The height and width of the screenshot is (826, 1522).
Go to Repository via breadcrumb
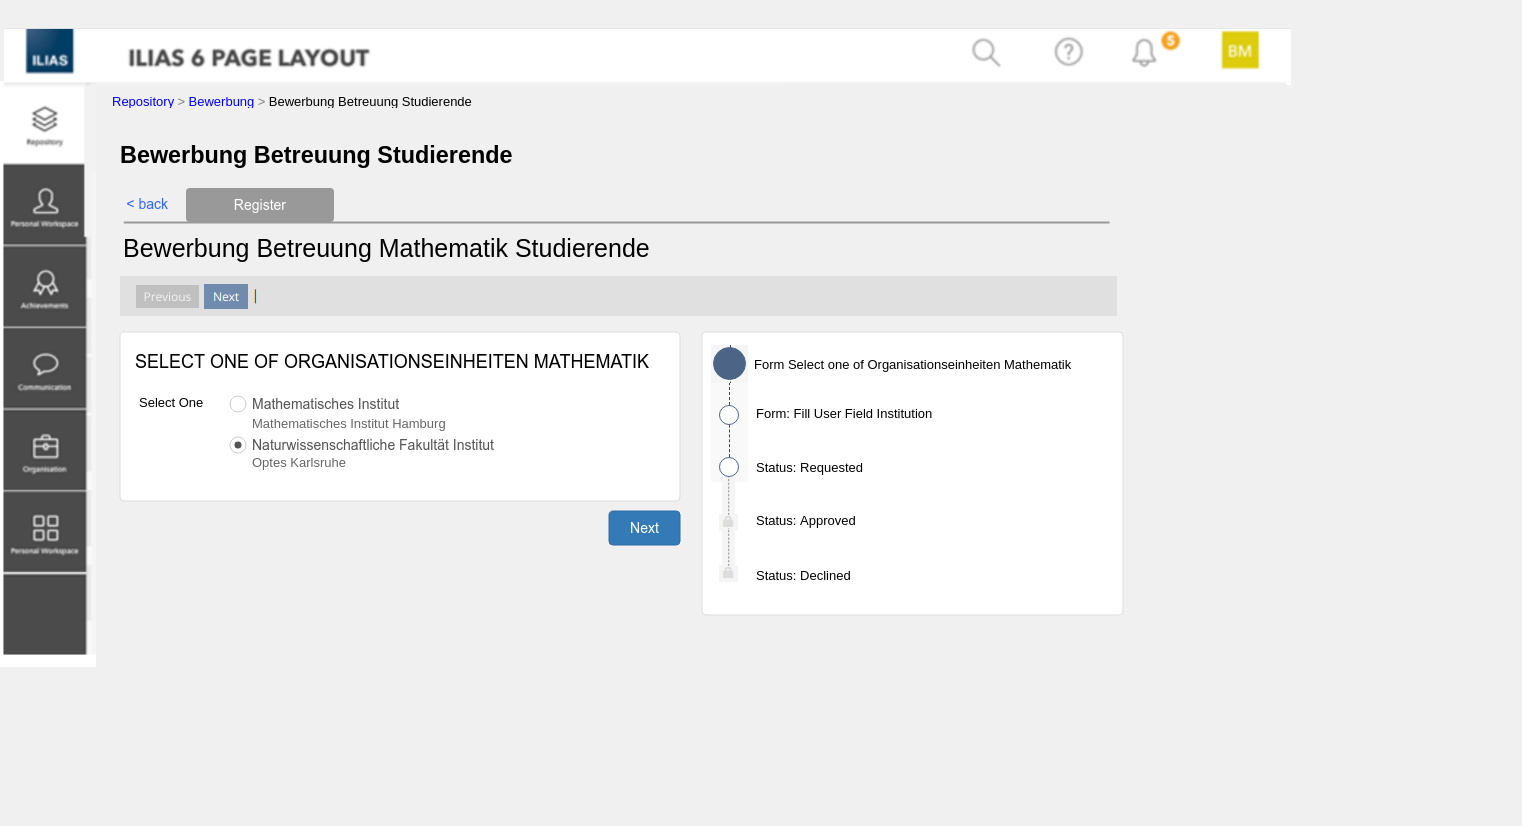click(x=143, y=102)
